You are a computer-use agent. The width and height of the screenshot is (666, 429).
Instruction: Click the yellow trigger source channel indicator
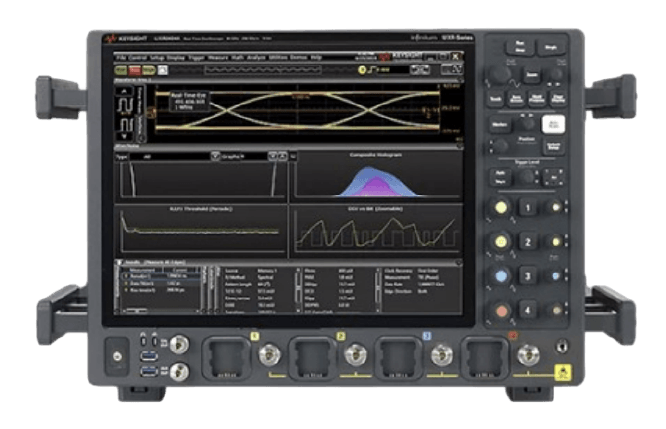click(x=362, y=70)
